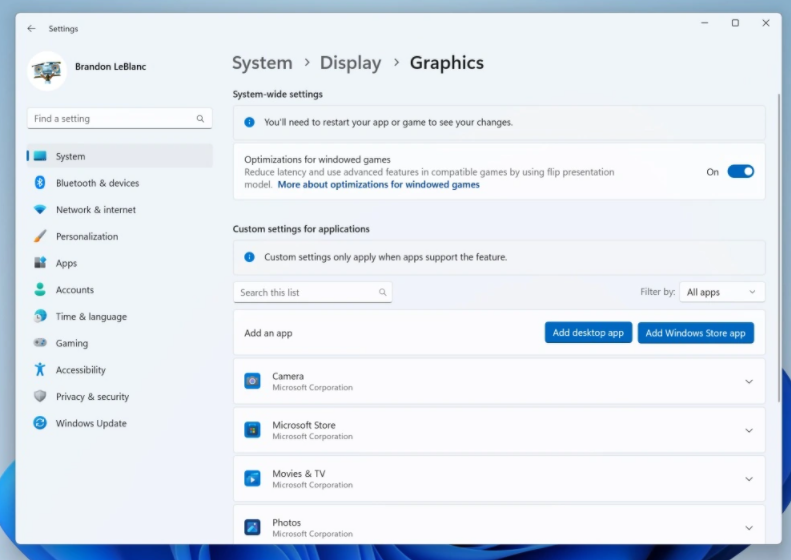The image size is (791, 560).
Task: Select the Personalization paintbrush icon
Action: 40,236
